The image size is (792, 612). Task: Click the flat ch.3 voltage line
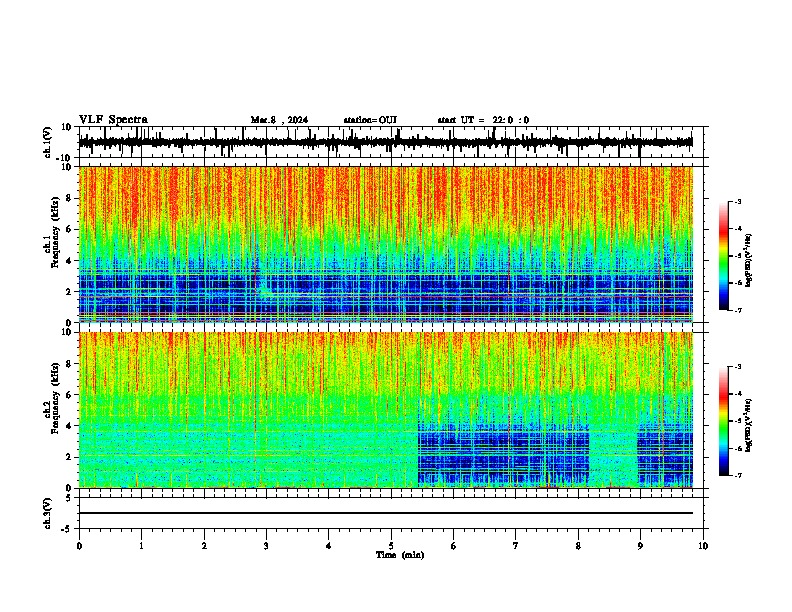[386, 513]
